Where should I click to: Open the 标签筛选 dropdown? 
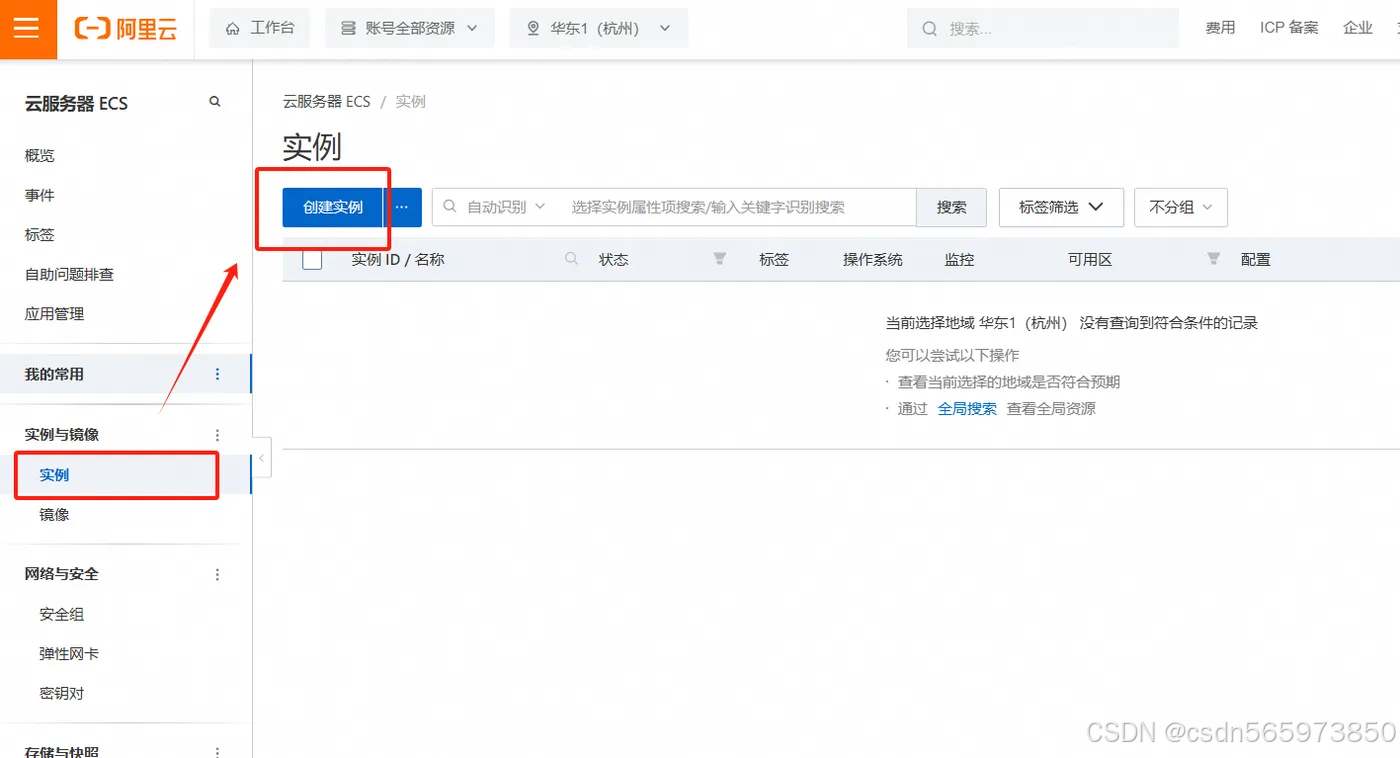(1061, 207)
